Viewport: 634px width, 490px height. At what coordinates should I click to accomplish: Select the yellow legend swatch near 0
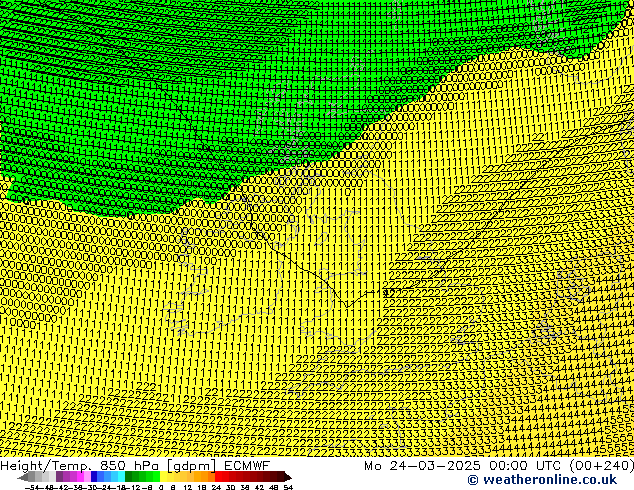point(163,476)
